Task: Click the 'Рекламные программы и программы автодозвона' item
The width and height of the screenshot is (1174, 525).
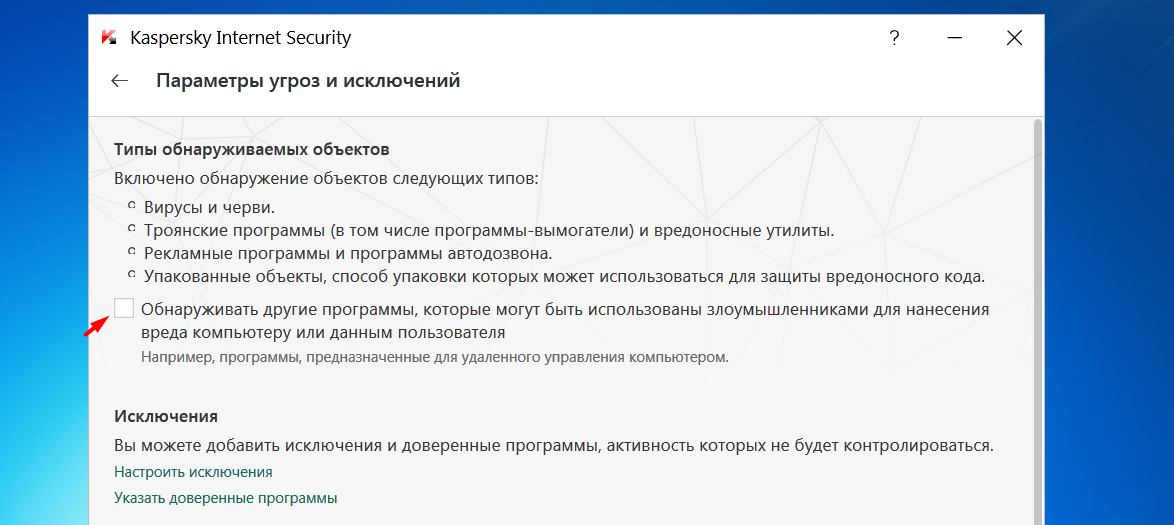Action: click(x=348, y=253)
